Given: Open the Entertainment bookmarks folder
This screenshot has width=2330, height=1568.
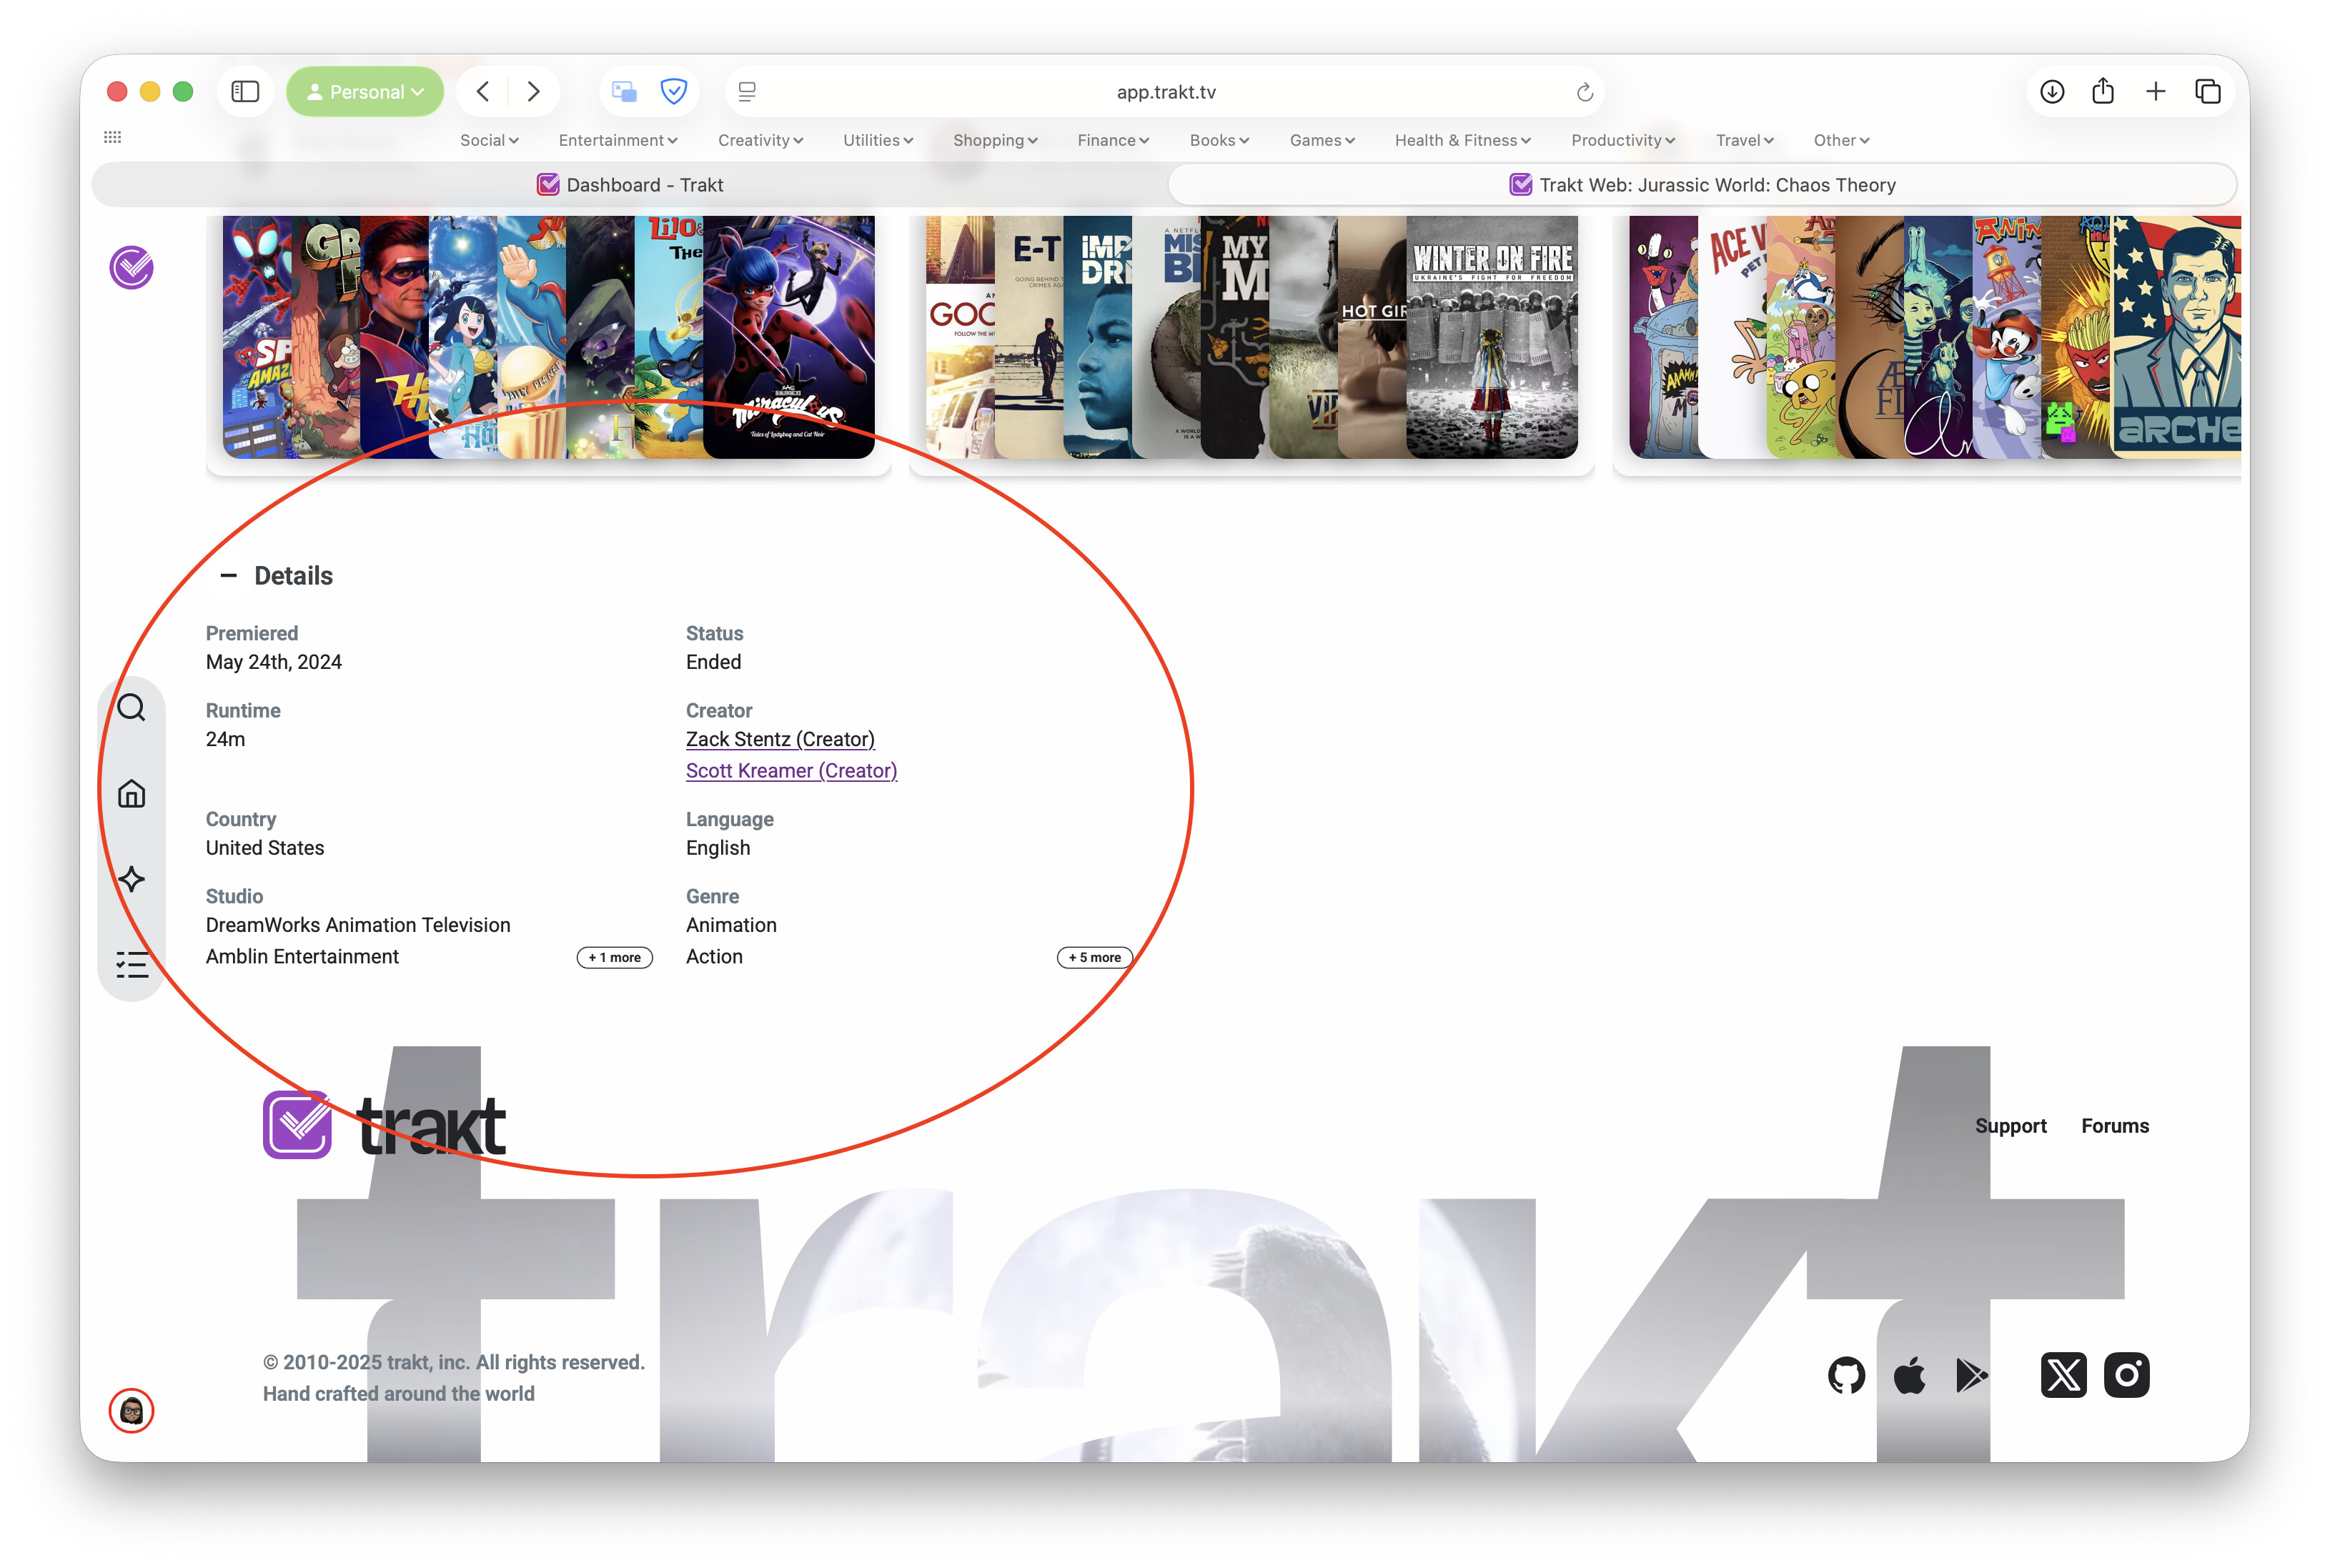Looking at the screenshot, I should [x=617, y=140].
